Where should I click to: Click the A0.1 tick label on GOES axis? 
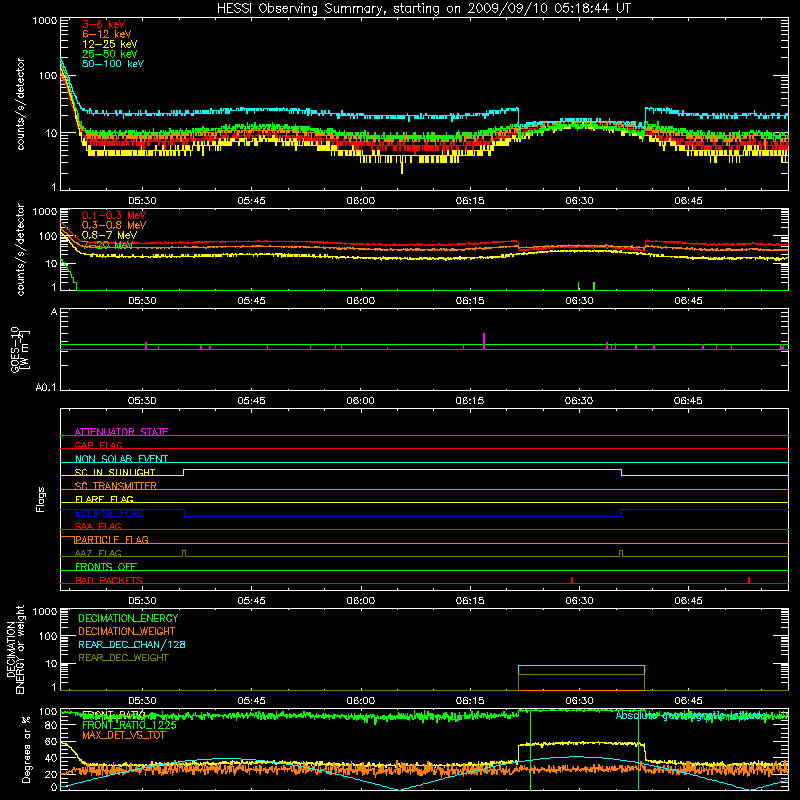(46, 388)
